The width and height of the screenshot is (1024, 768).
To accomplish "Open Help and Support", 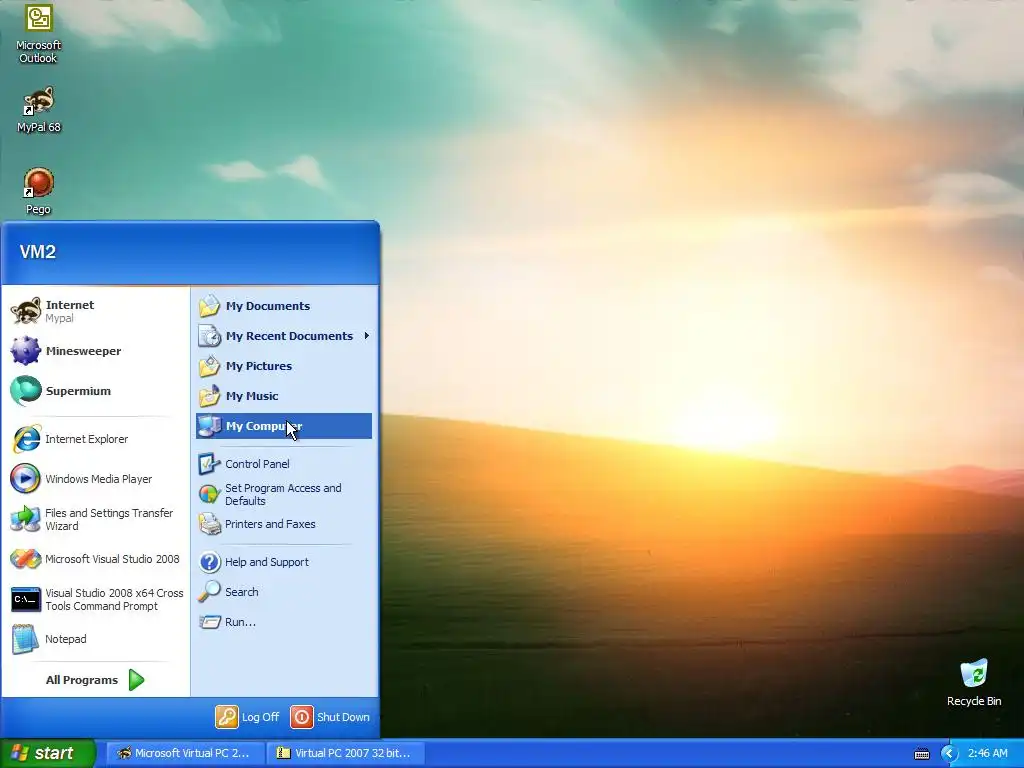I will pyautogui.click(x=284, y=562).
